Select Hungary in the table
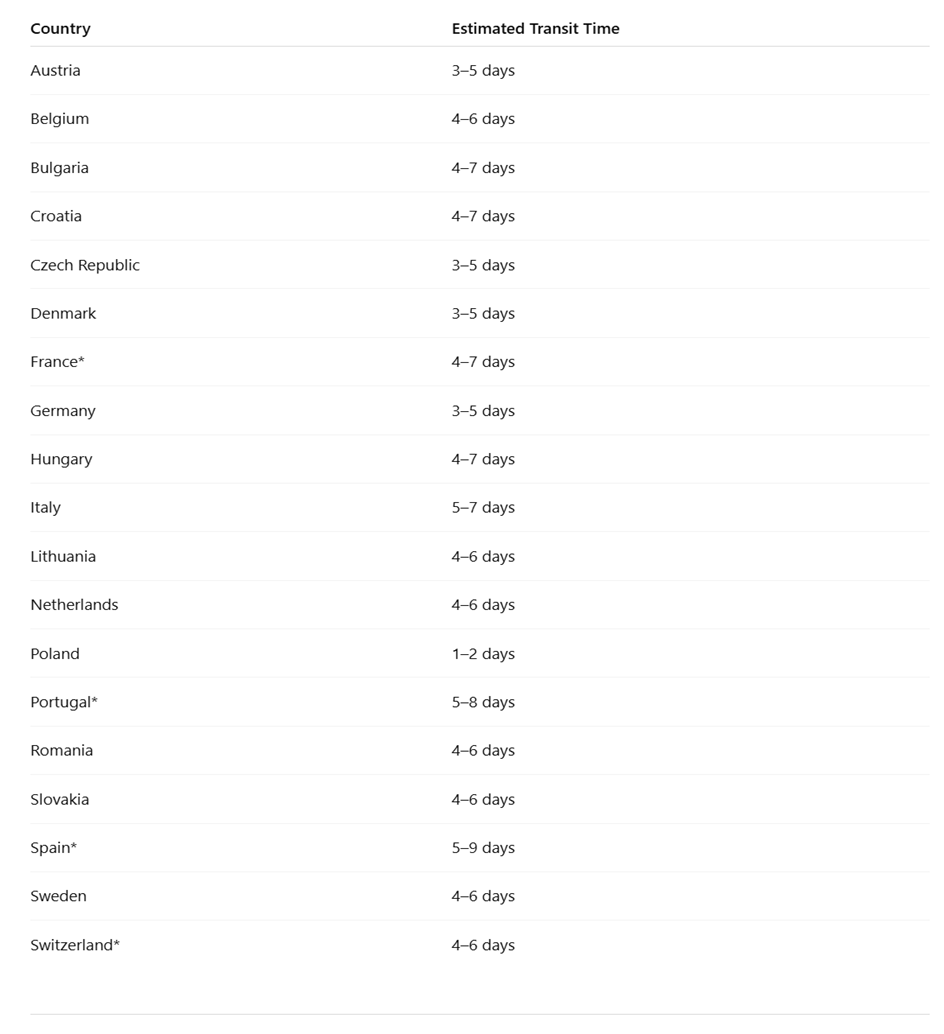 (x=61, y=459)
